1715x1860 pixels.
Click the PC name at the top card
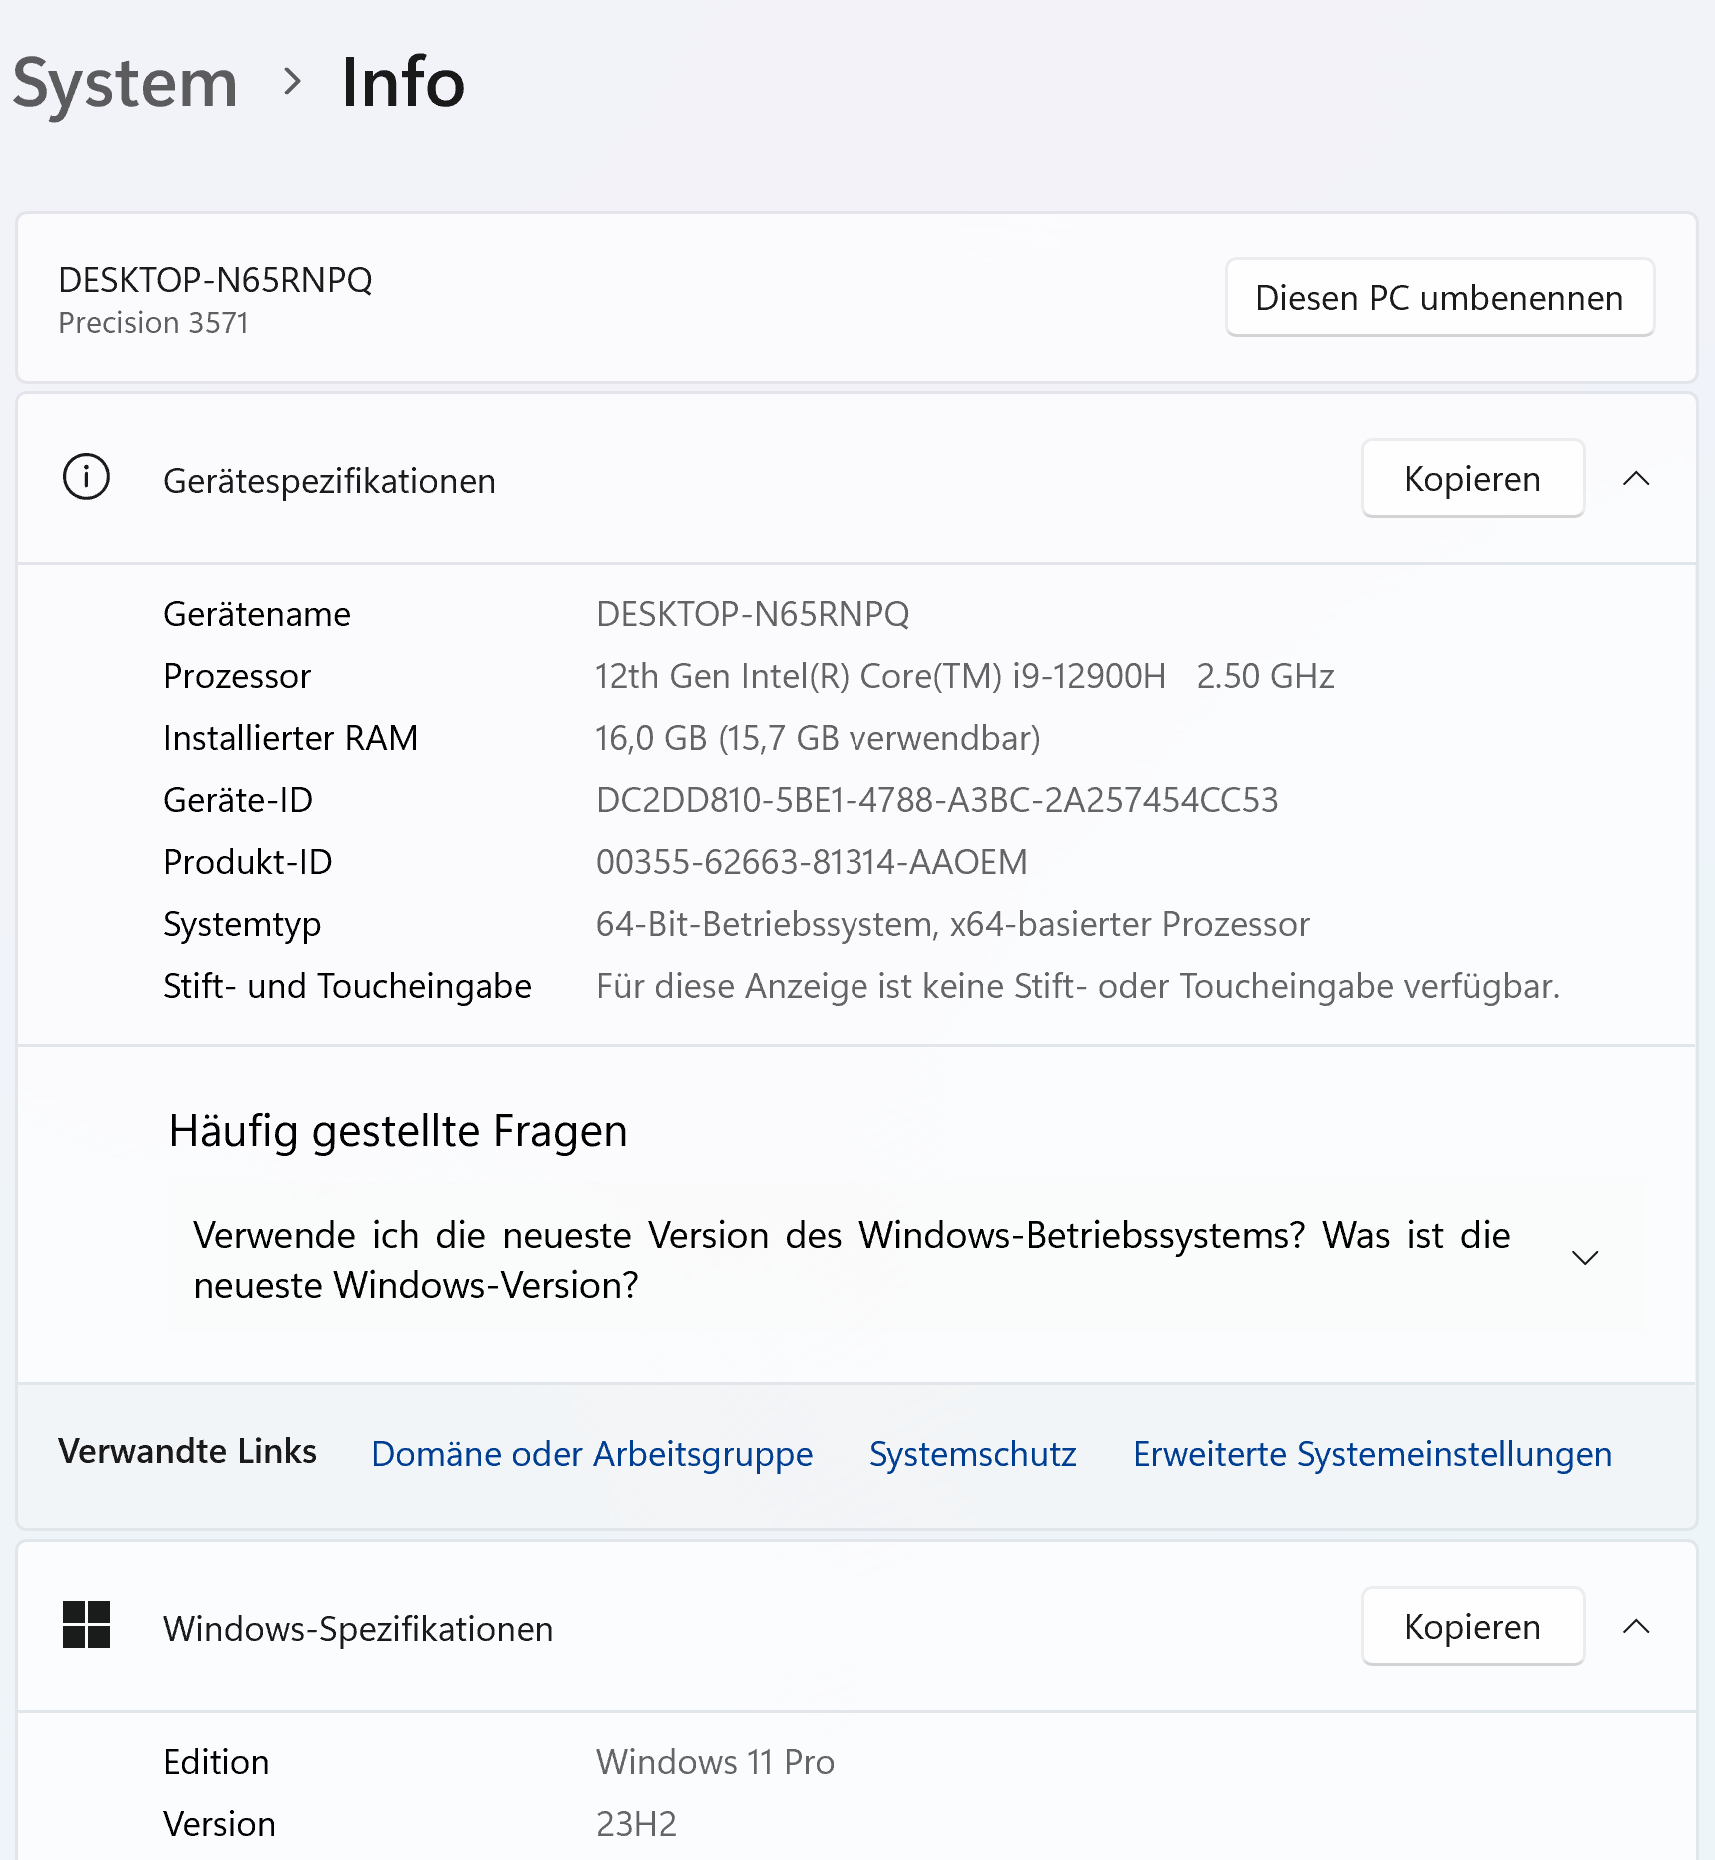point(216,280)
